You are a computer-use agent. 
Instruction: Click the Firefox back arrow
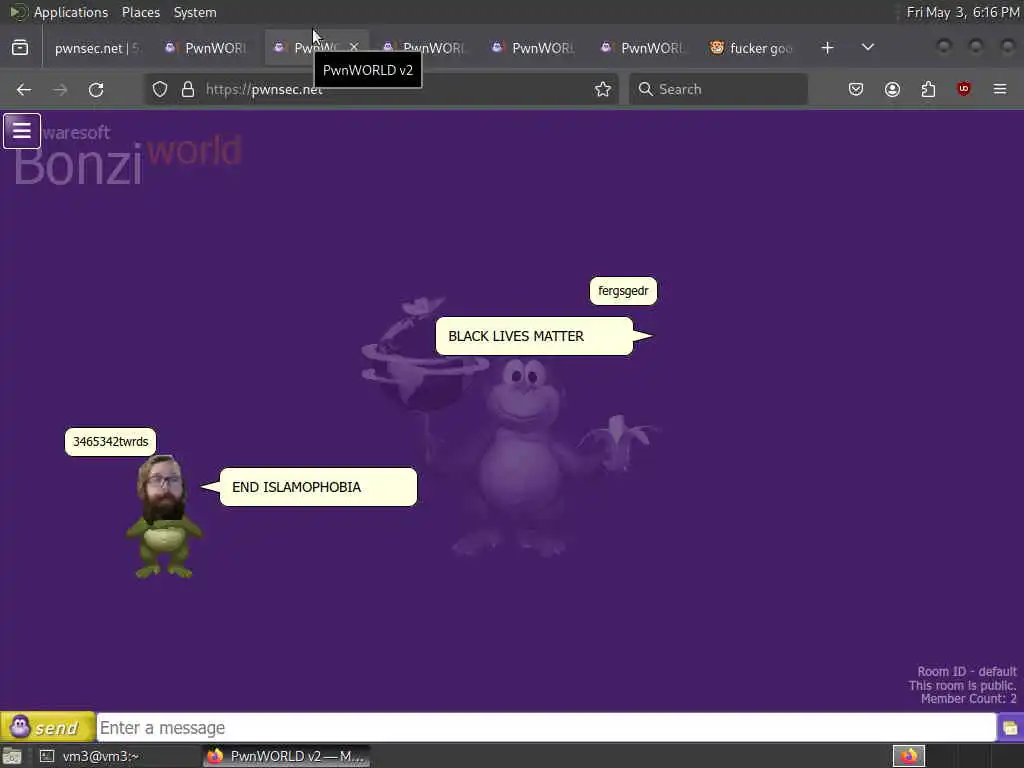24,89
